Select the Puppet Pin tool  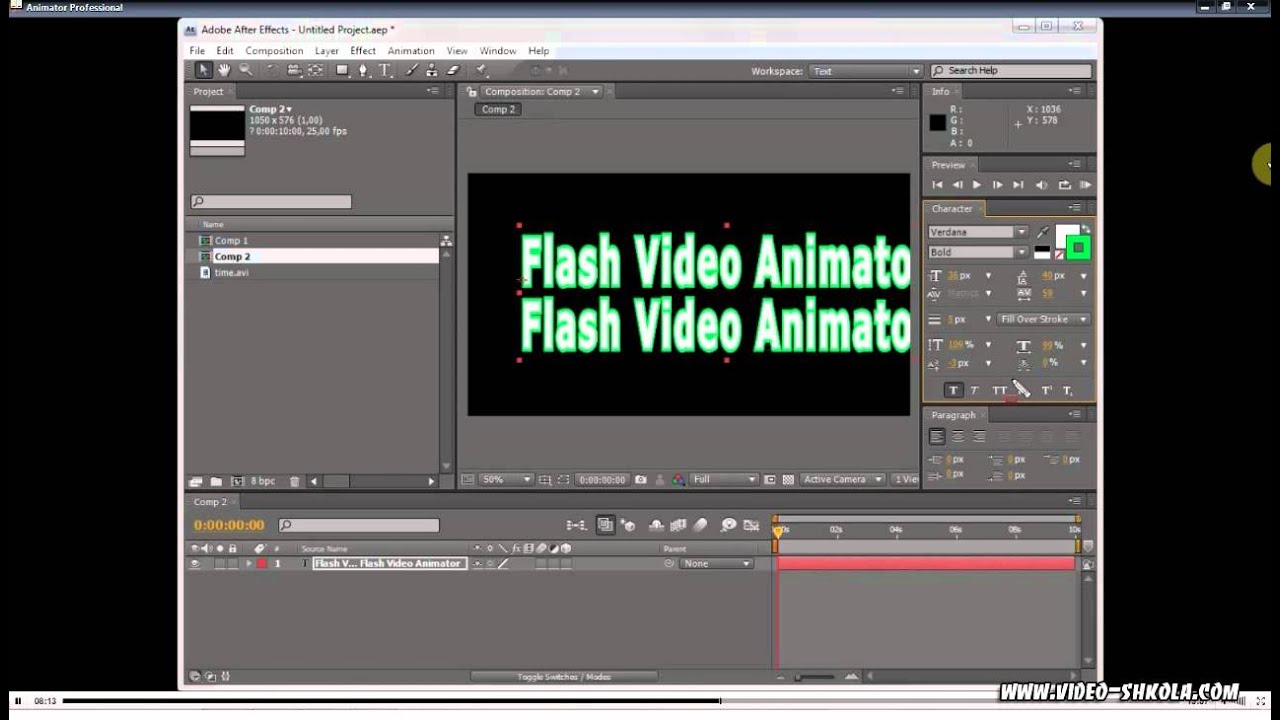tap(481, 70)
